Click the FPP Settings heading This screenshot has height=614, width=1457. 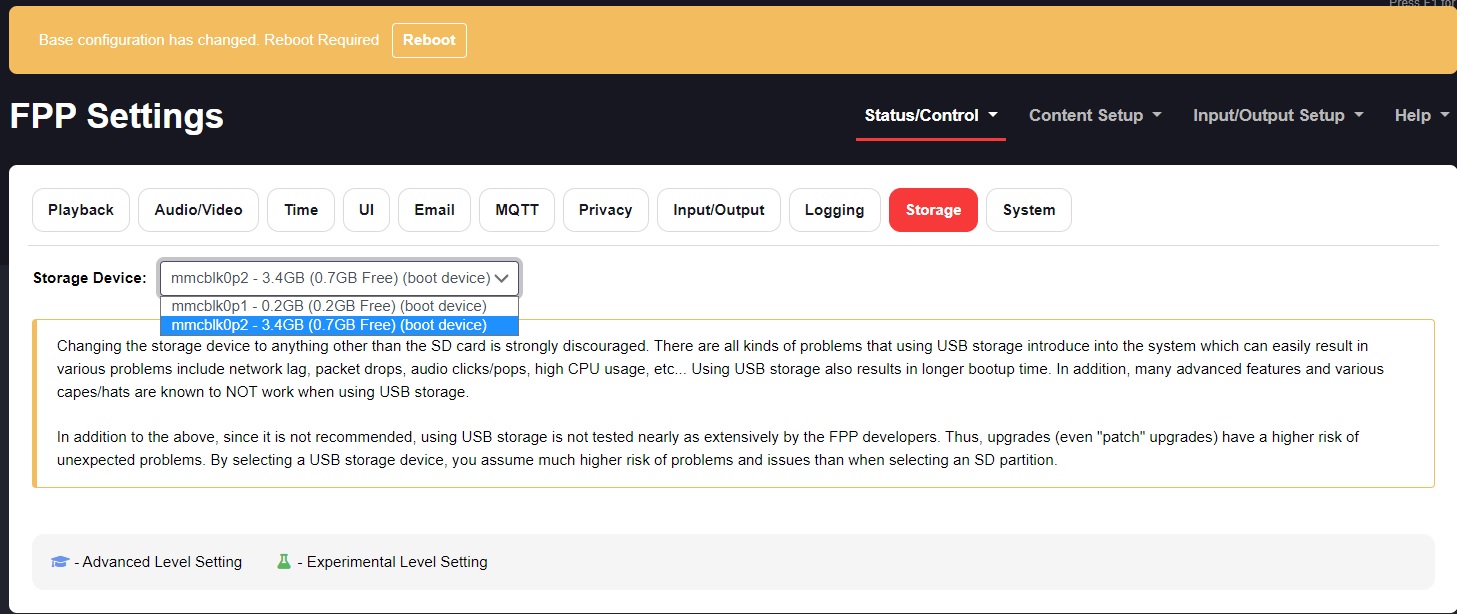[116, 117]
